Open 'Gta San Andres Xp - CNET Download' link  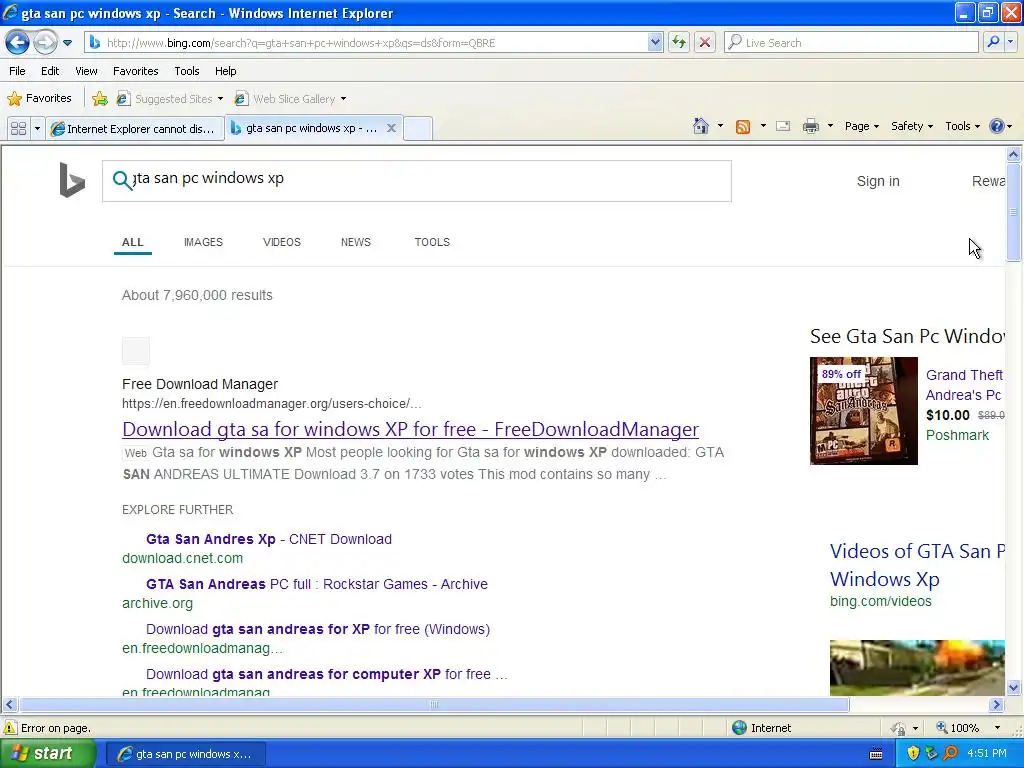pos(268,539)
